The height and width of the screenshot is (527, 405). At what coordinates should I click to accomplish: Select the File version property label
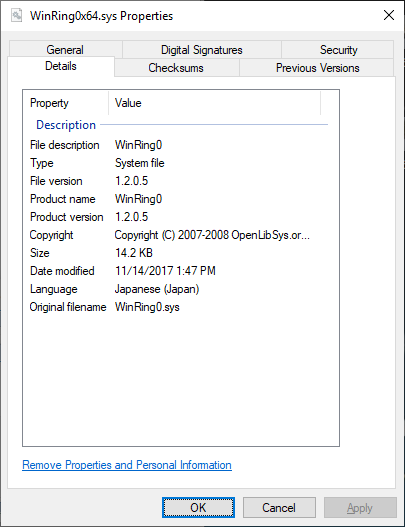(x=56, y=181)
